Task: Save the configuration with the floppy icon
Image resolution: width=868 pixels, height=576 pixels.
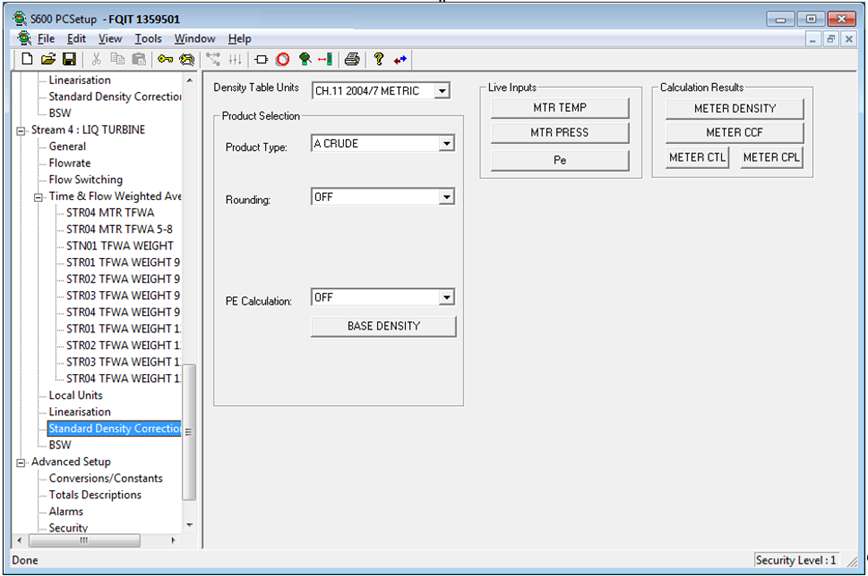Action: pyautogui.click(x=69, y=59)
